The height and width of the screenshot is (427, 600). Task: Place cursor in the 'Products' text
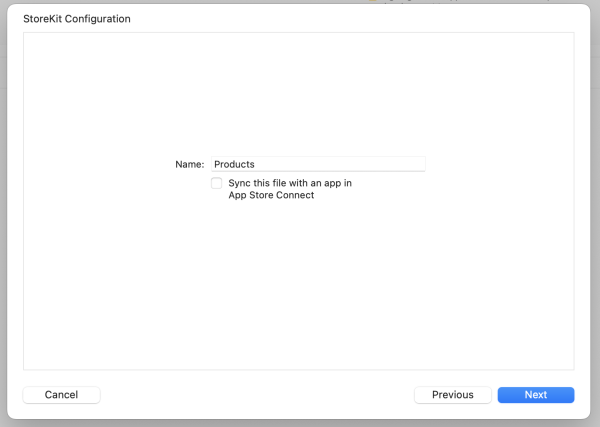click(x=235, y=164)
